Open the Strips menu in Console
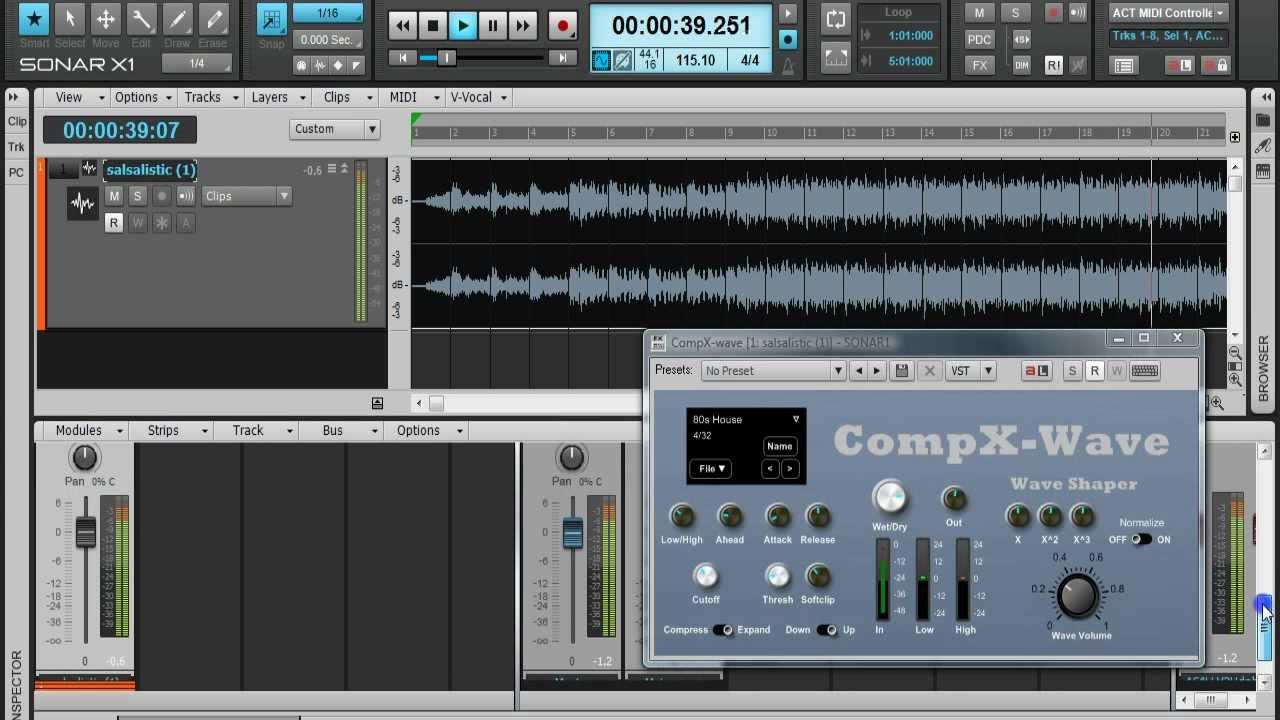This screenshot has width=1280, height=720. 172,430
